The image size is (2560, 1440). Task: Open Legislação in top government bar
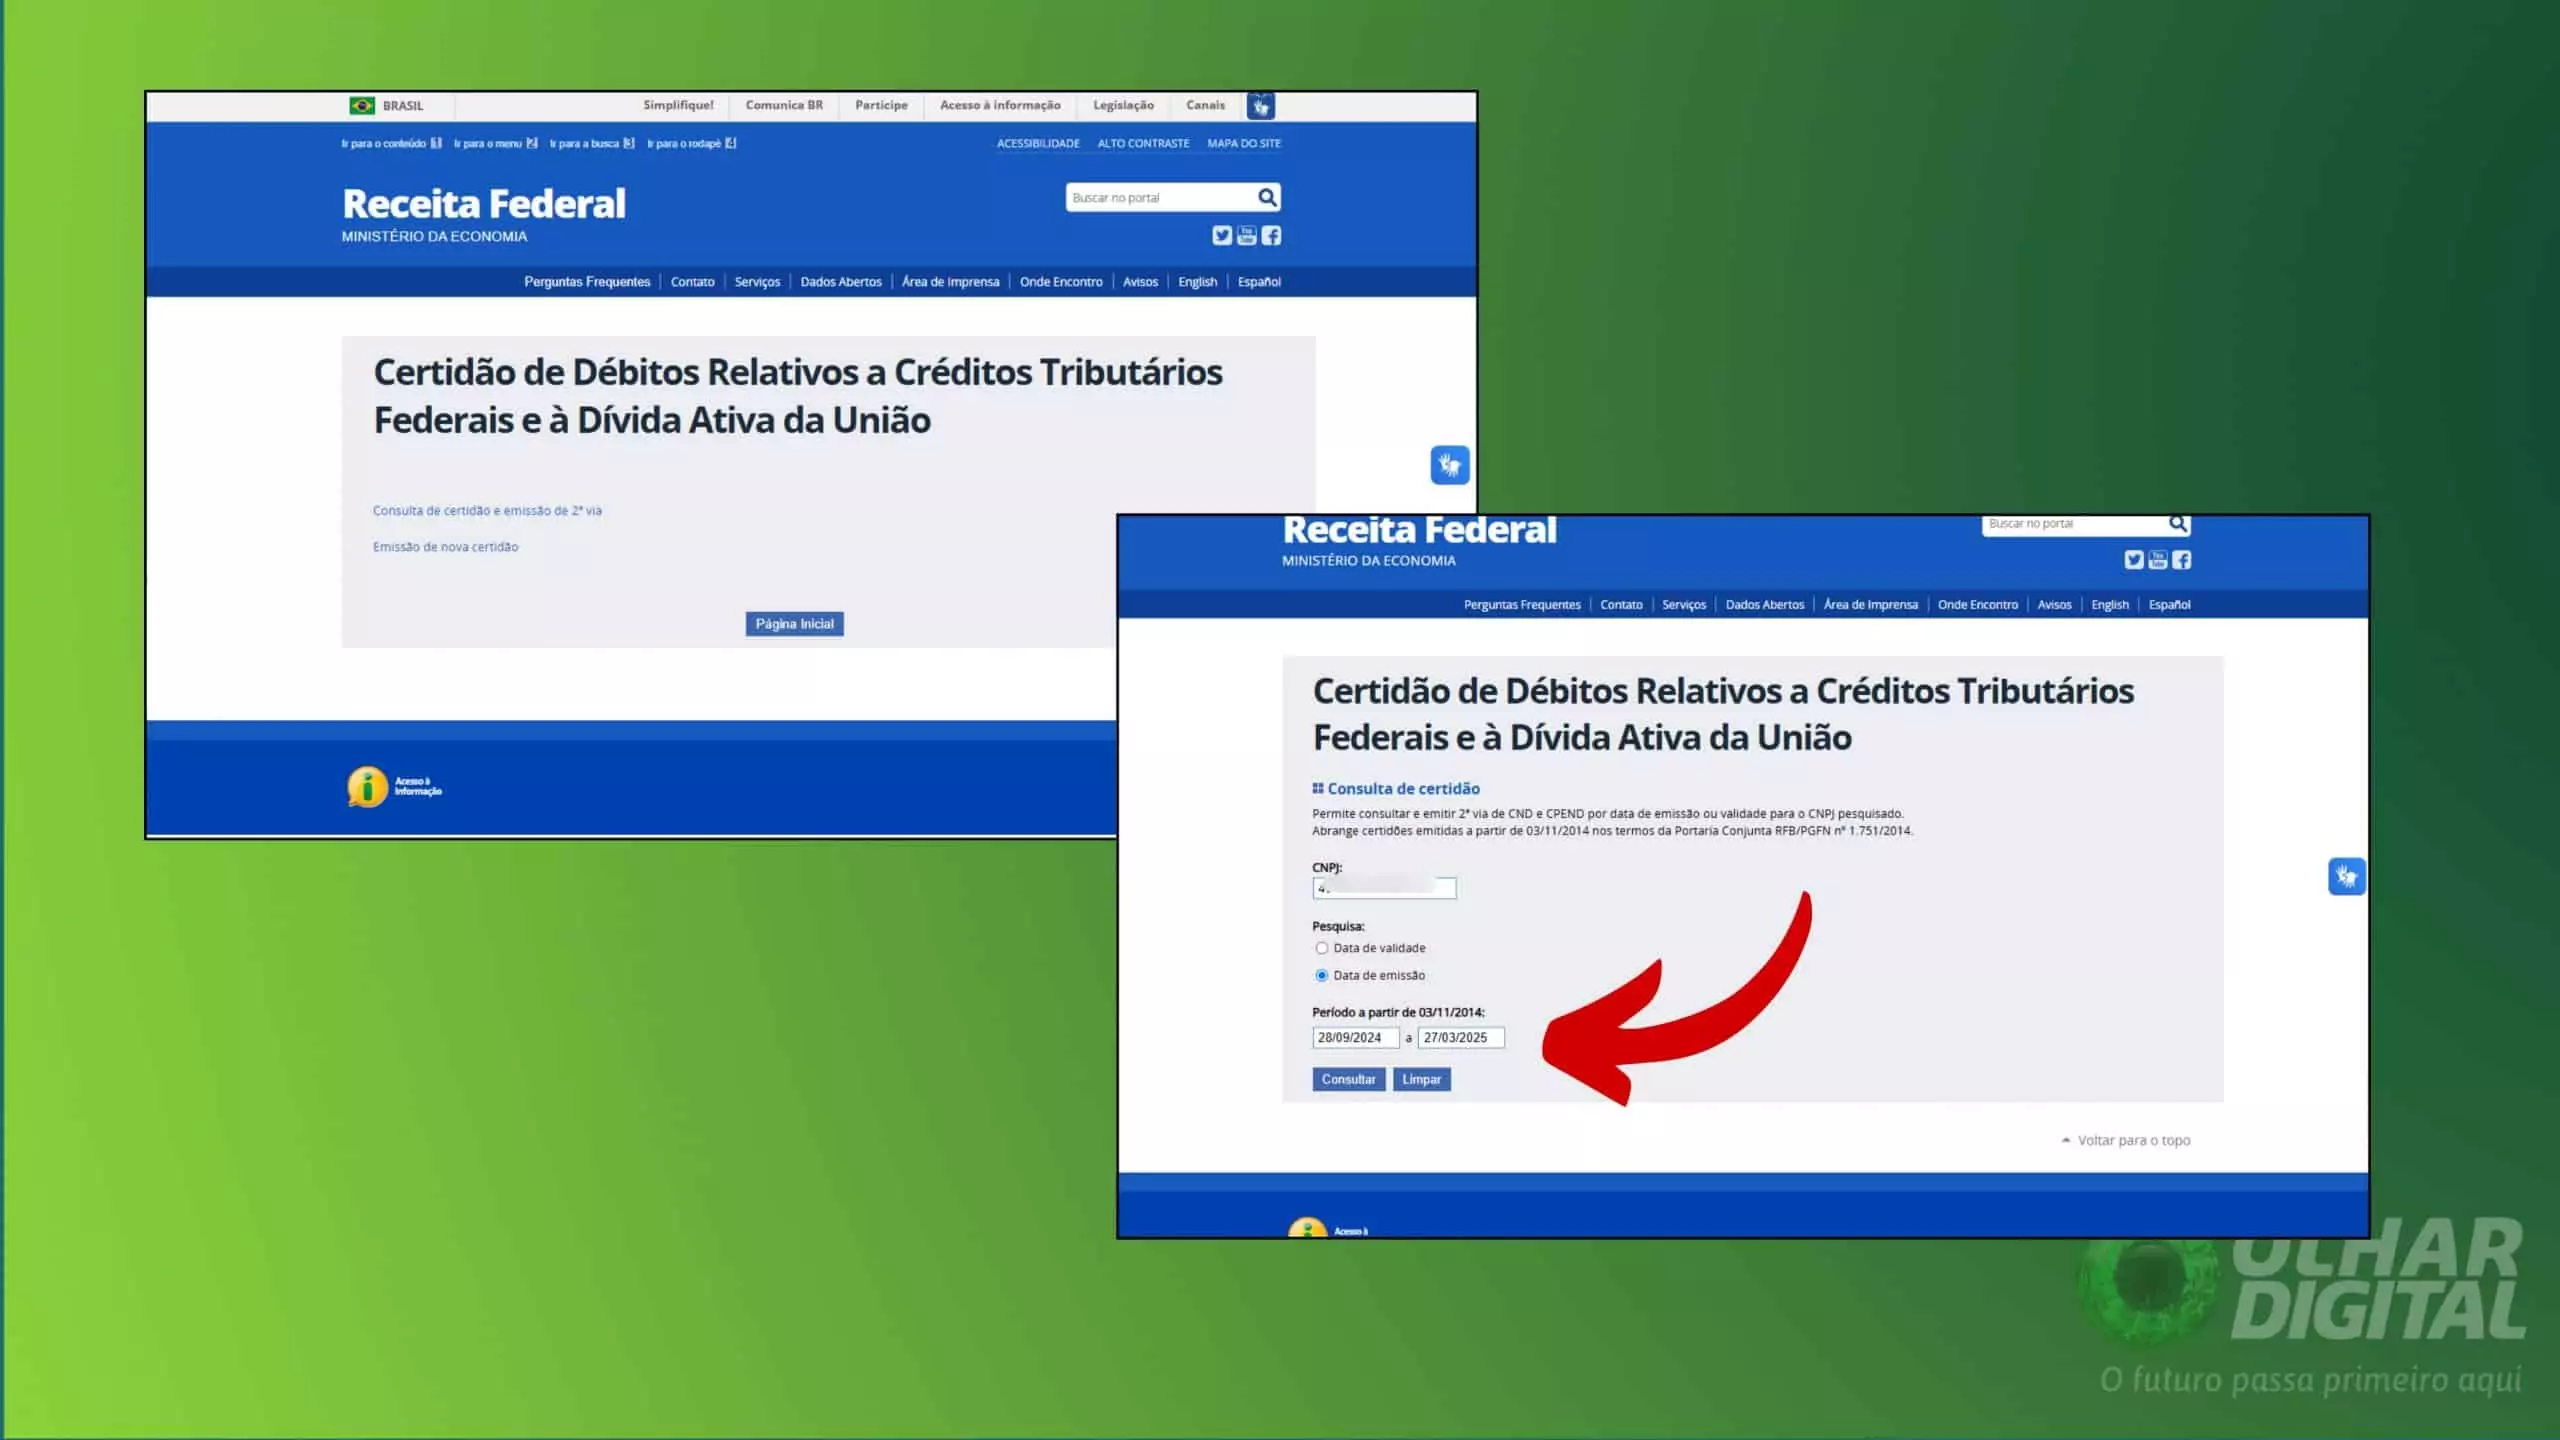pos(1123,105)
